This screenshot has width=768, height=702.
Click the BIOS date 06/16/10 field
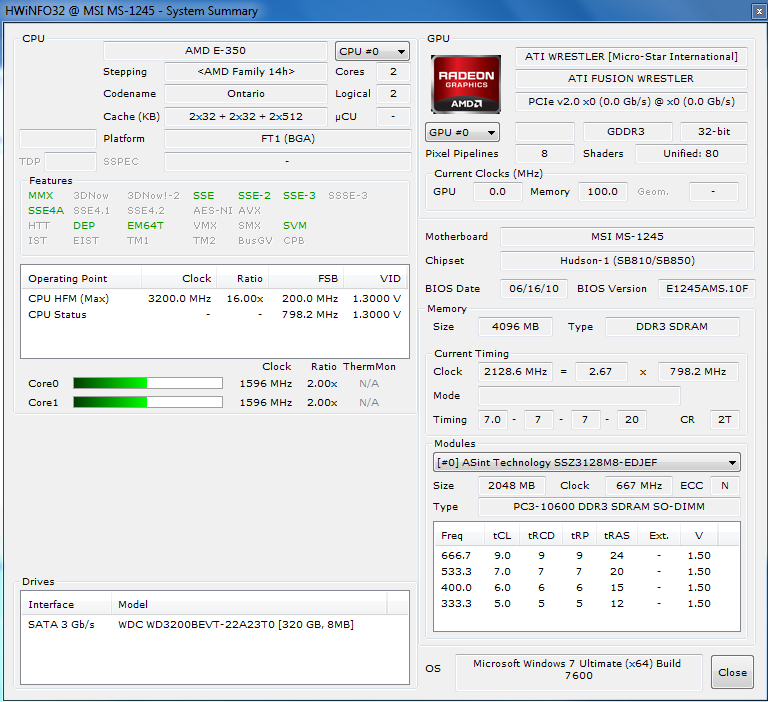click(534, 289)
